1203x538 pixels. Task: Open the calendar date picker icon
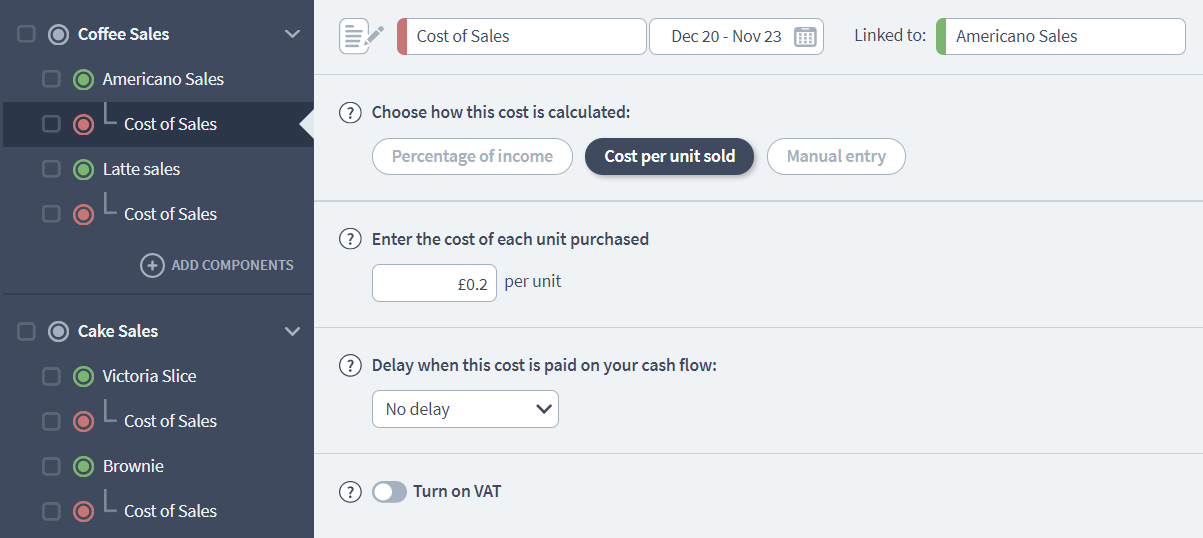click(x=805, y=37)
